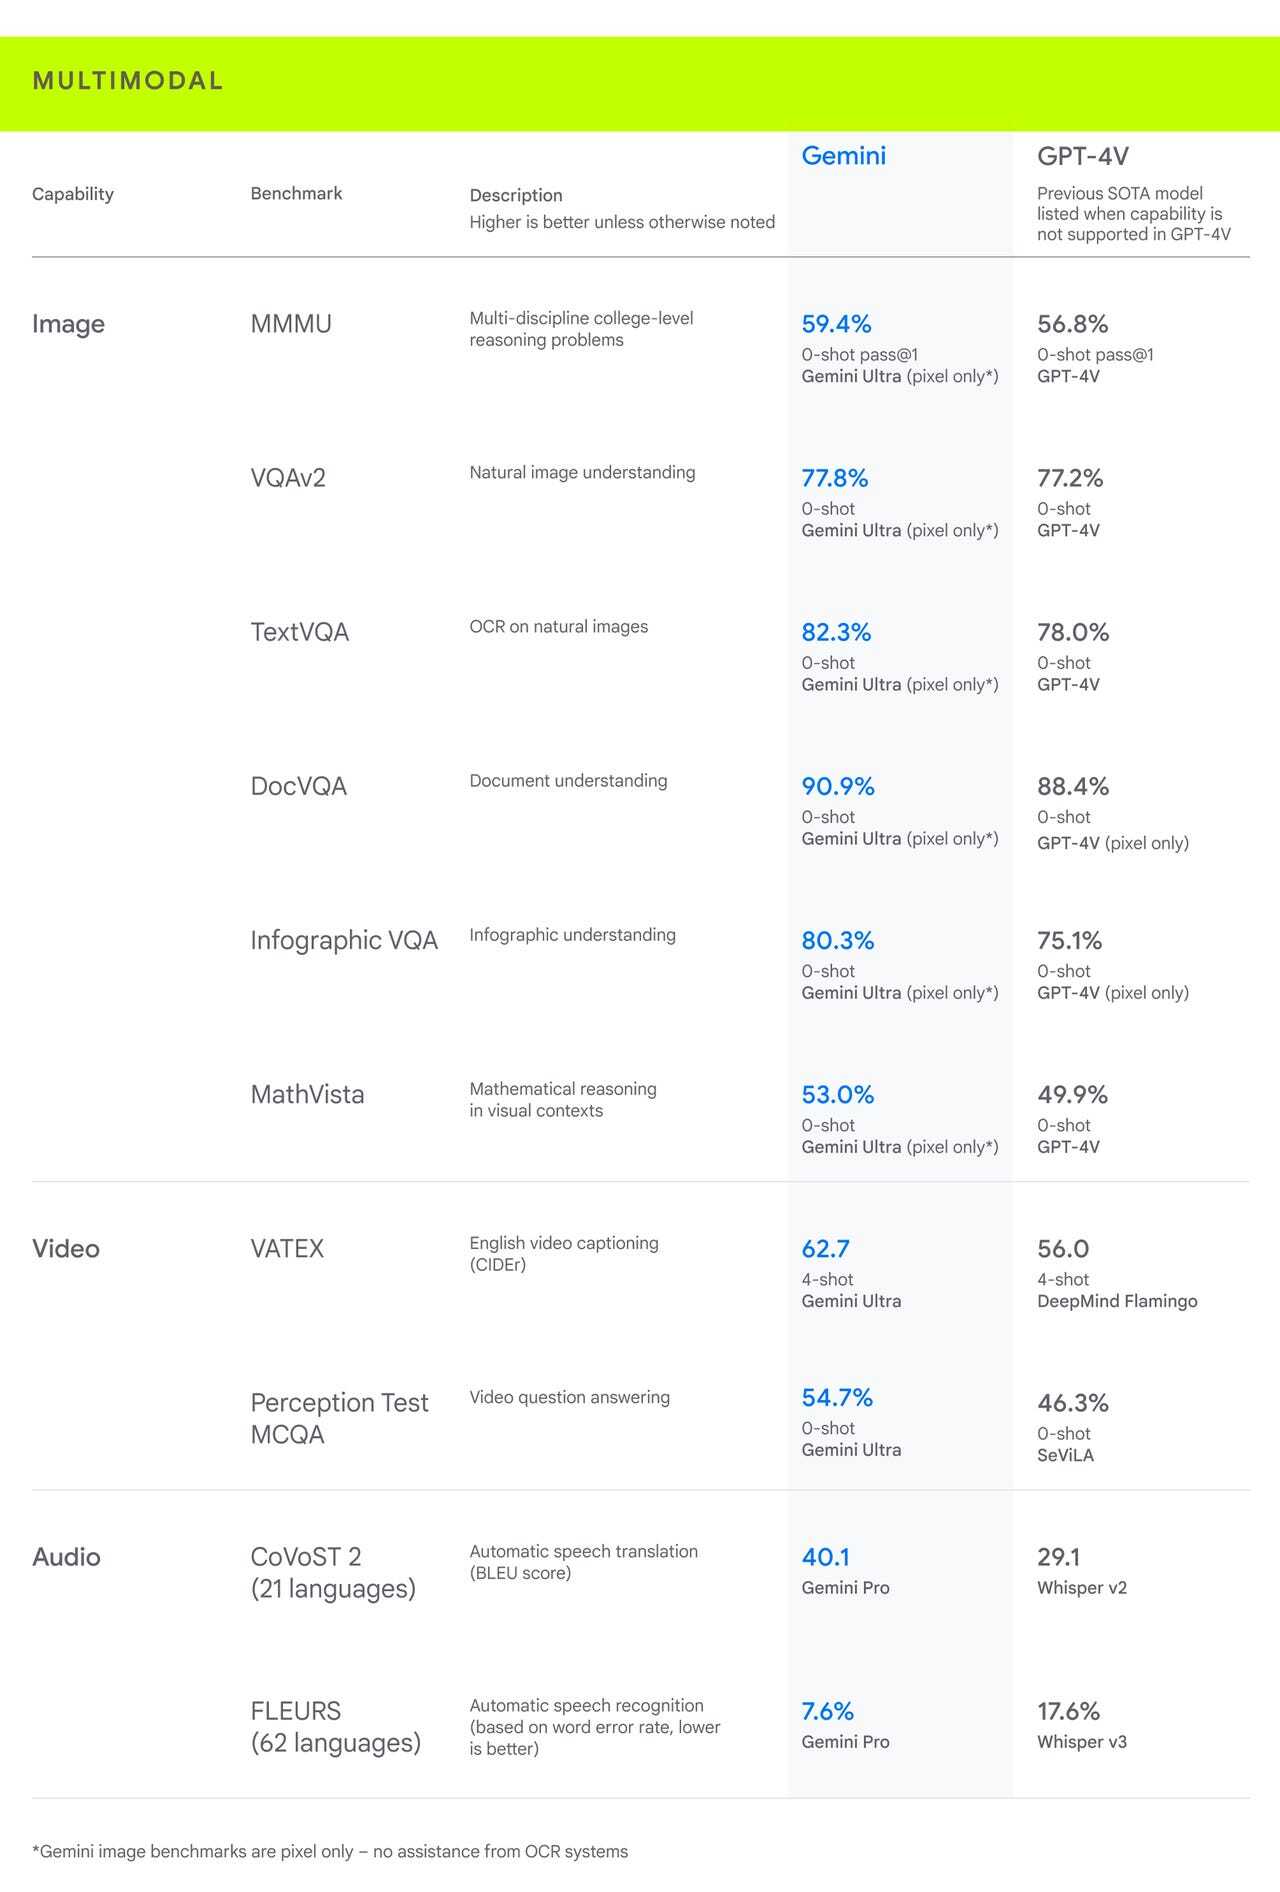Click Gemini's 82.3% TextVQA score
1280x1892 pixels.
tap(836, 632)
